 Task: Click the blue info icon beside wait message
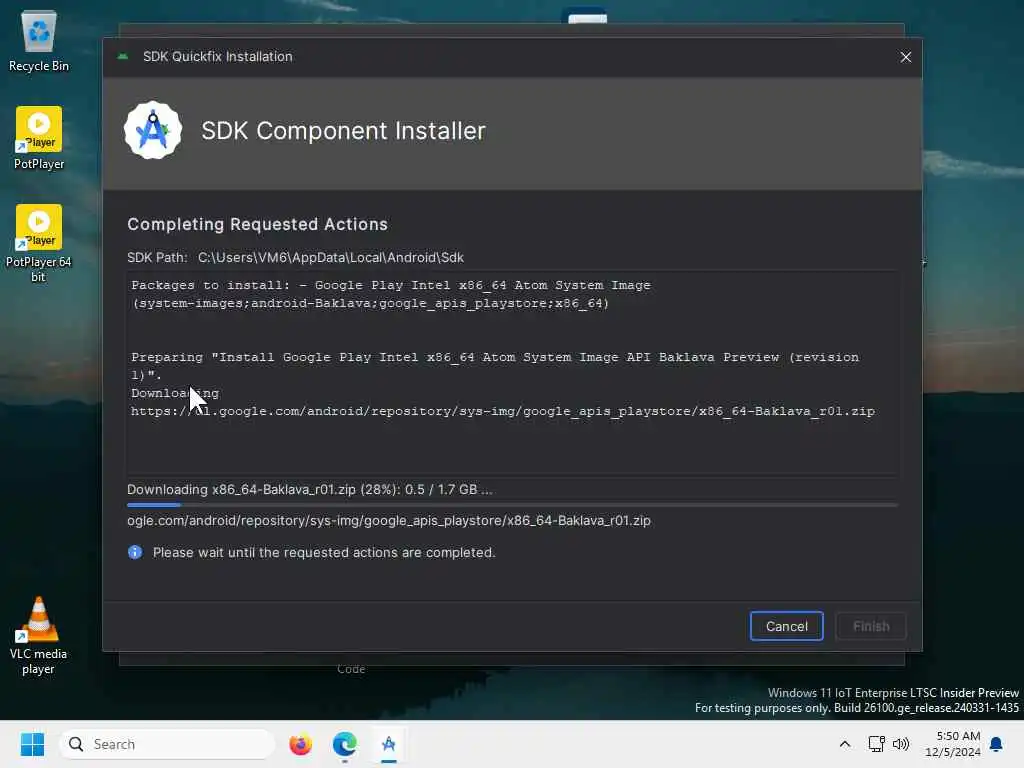pos(135,552)
